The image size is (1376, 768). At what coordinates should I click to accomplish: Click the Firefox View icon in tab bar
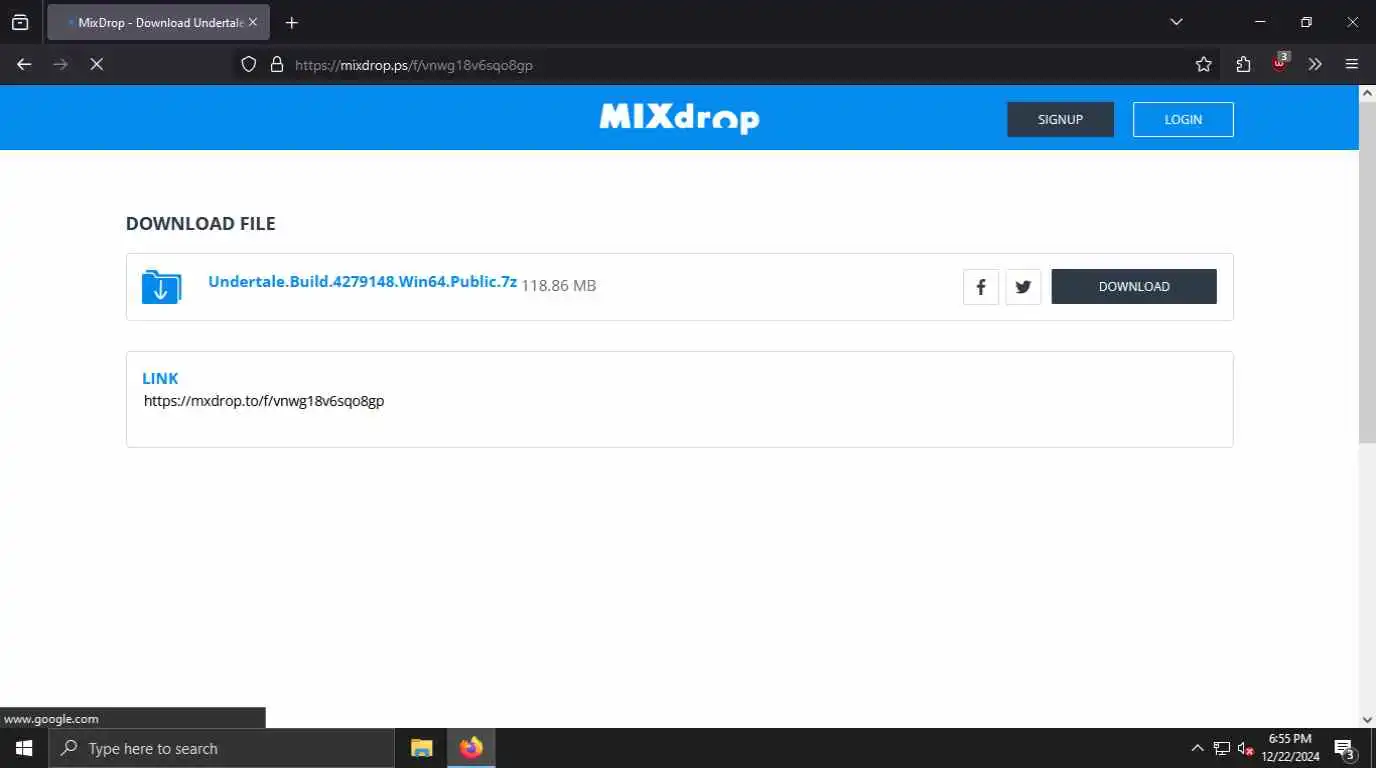coord(20,22)
